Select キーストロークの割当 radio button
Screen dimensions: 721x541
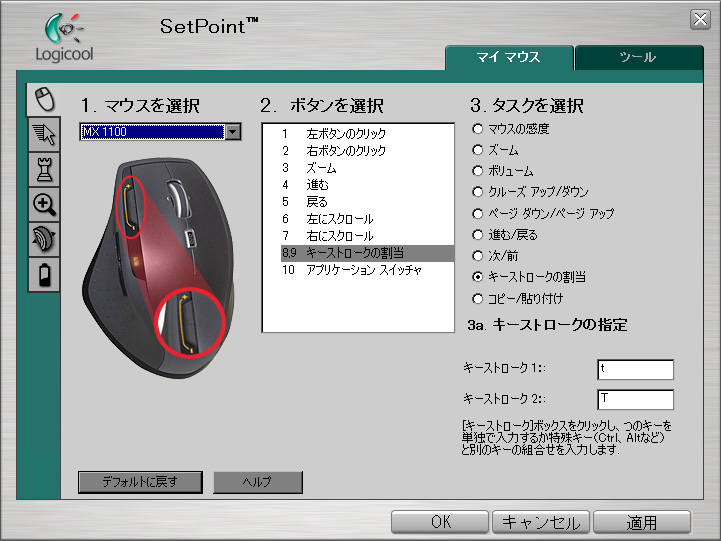pos(478,277)
